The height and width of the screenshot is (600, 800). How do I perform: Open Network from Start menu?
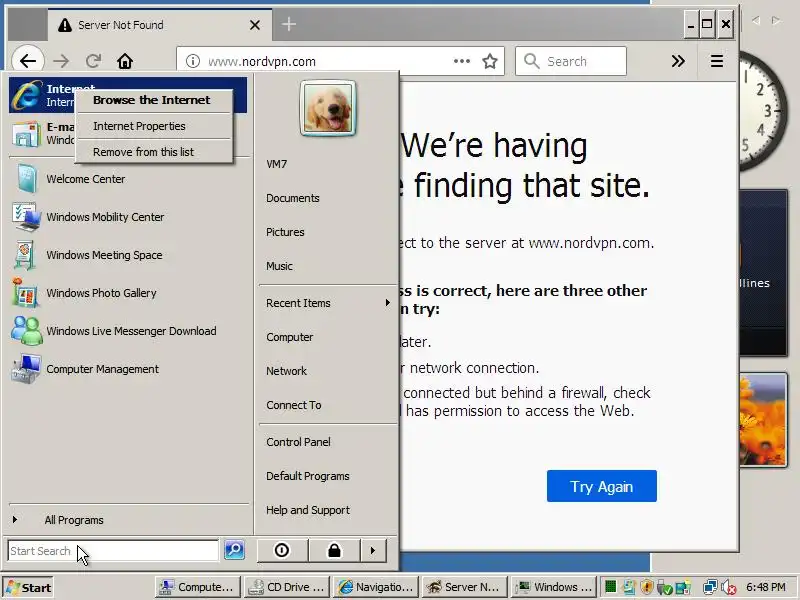(x=287, y=371)
